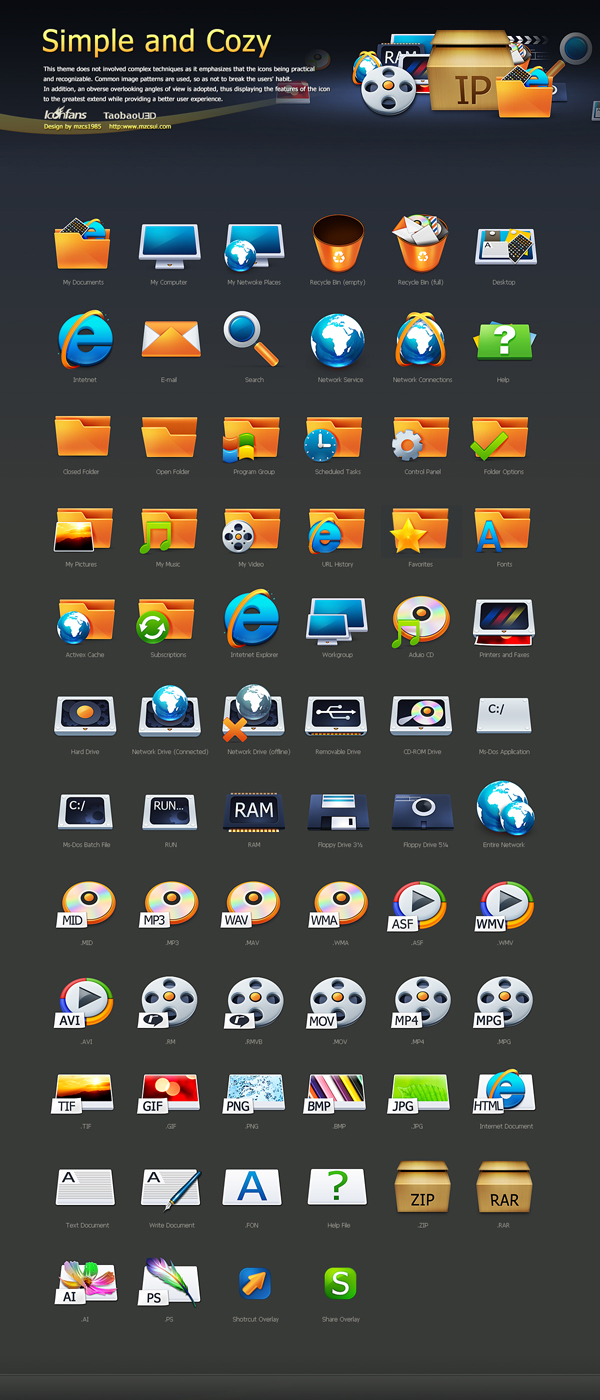Click the Iconfans logo
600x1400 pixels.
[x=65, y=114]
